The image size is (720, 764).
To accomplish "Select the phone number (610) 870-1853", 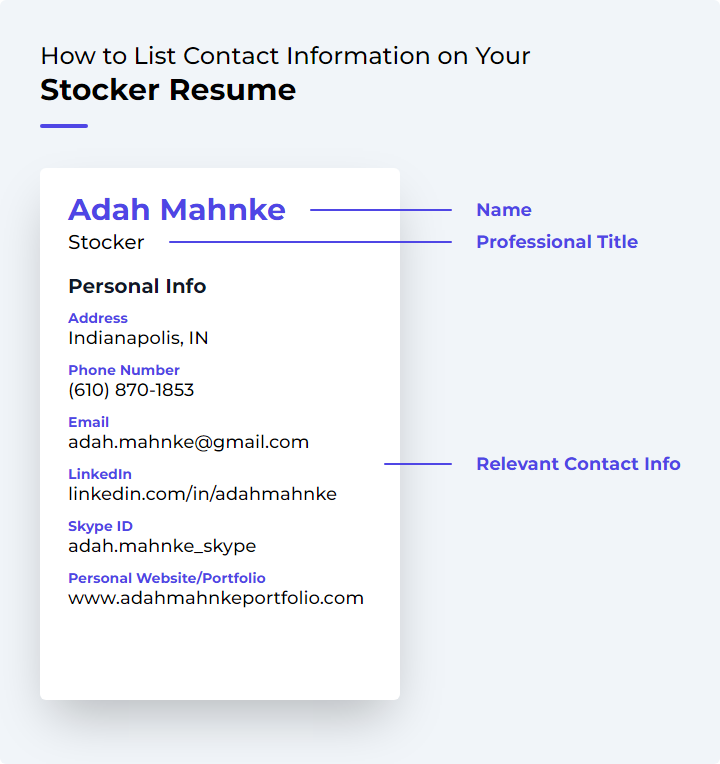I will pyautogui.click(x=131, y=390).
